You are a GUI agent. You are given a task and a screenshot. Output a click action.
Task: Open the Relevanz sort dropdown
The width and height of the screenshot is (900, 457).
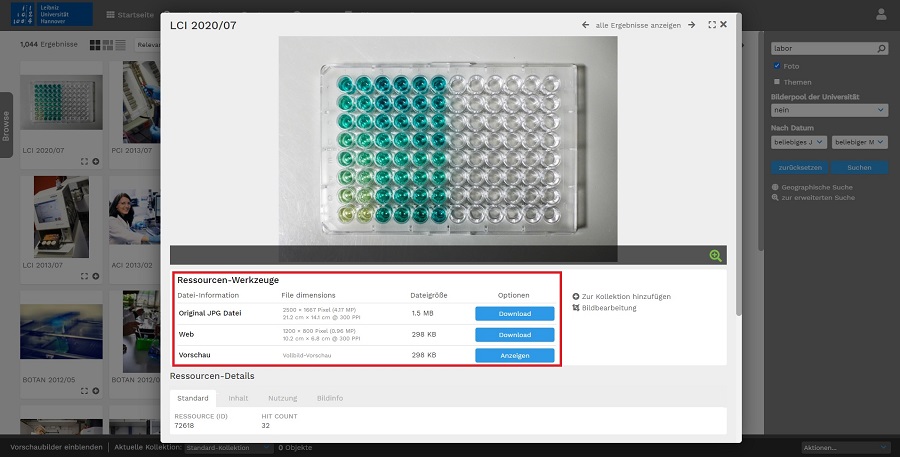tap(148, 45)
